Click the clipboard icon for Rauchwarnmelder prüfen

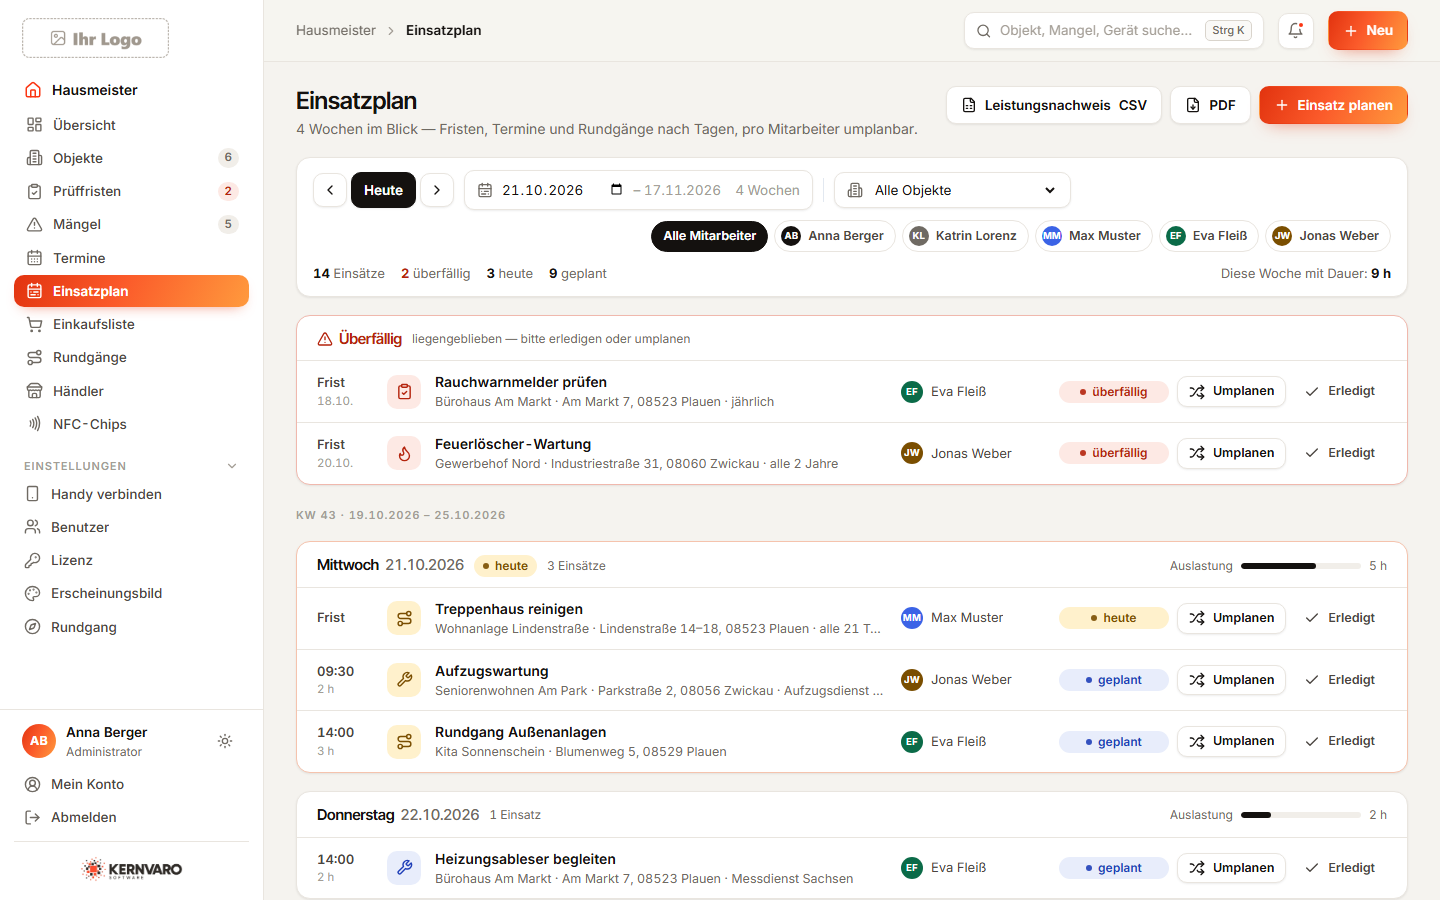(404, 392)
